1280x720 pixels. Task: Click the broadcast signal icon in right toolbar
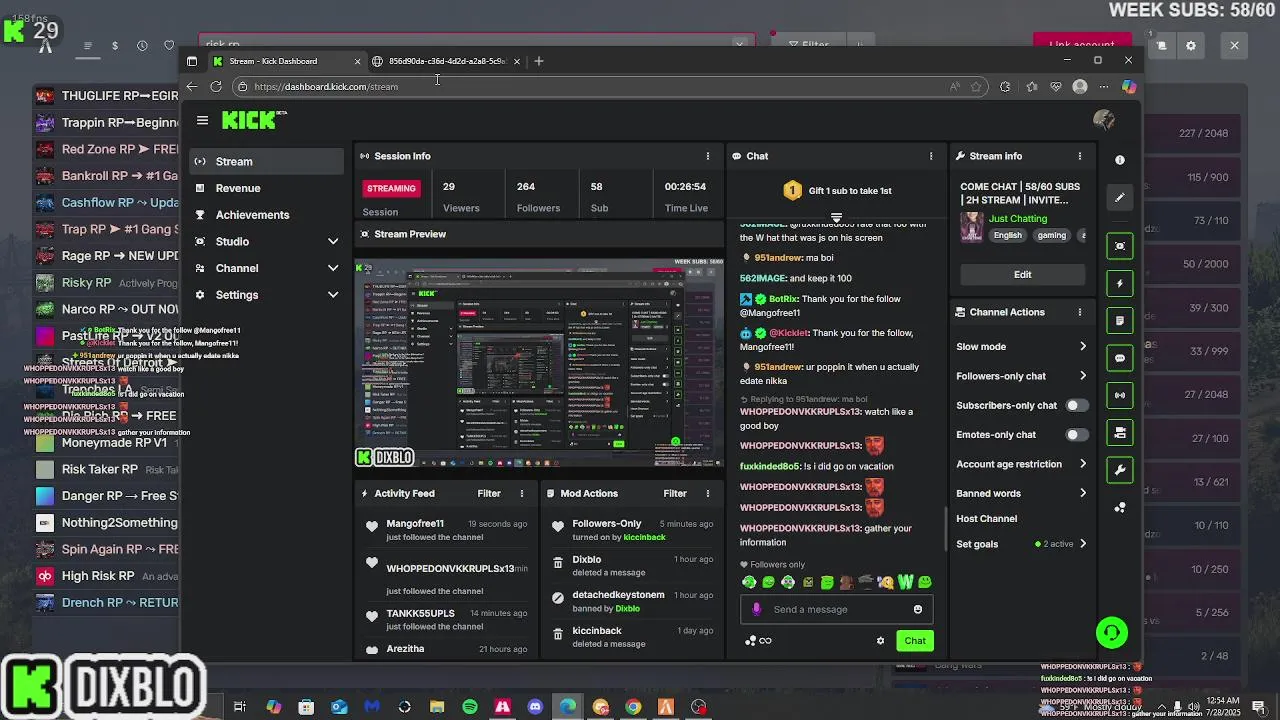coord(1120,395)
